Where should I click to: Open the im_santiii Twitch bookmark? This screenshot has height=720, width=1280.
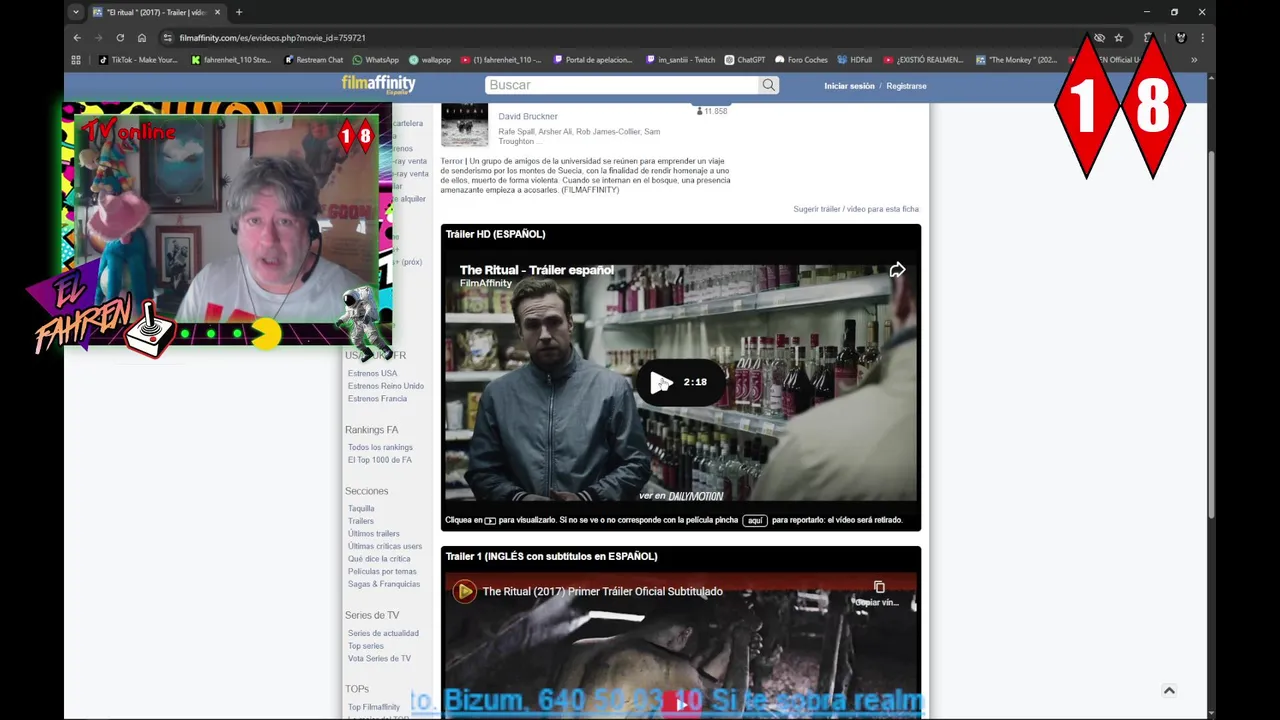point(681,60)
